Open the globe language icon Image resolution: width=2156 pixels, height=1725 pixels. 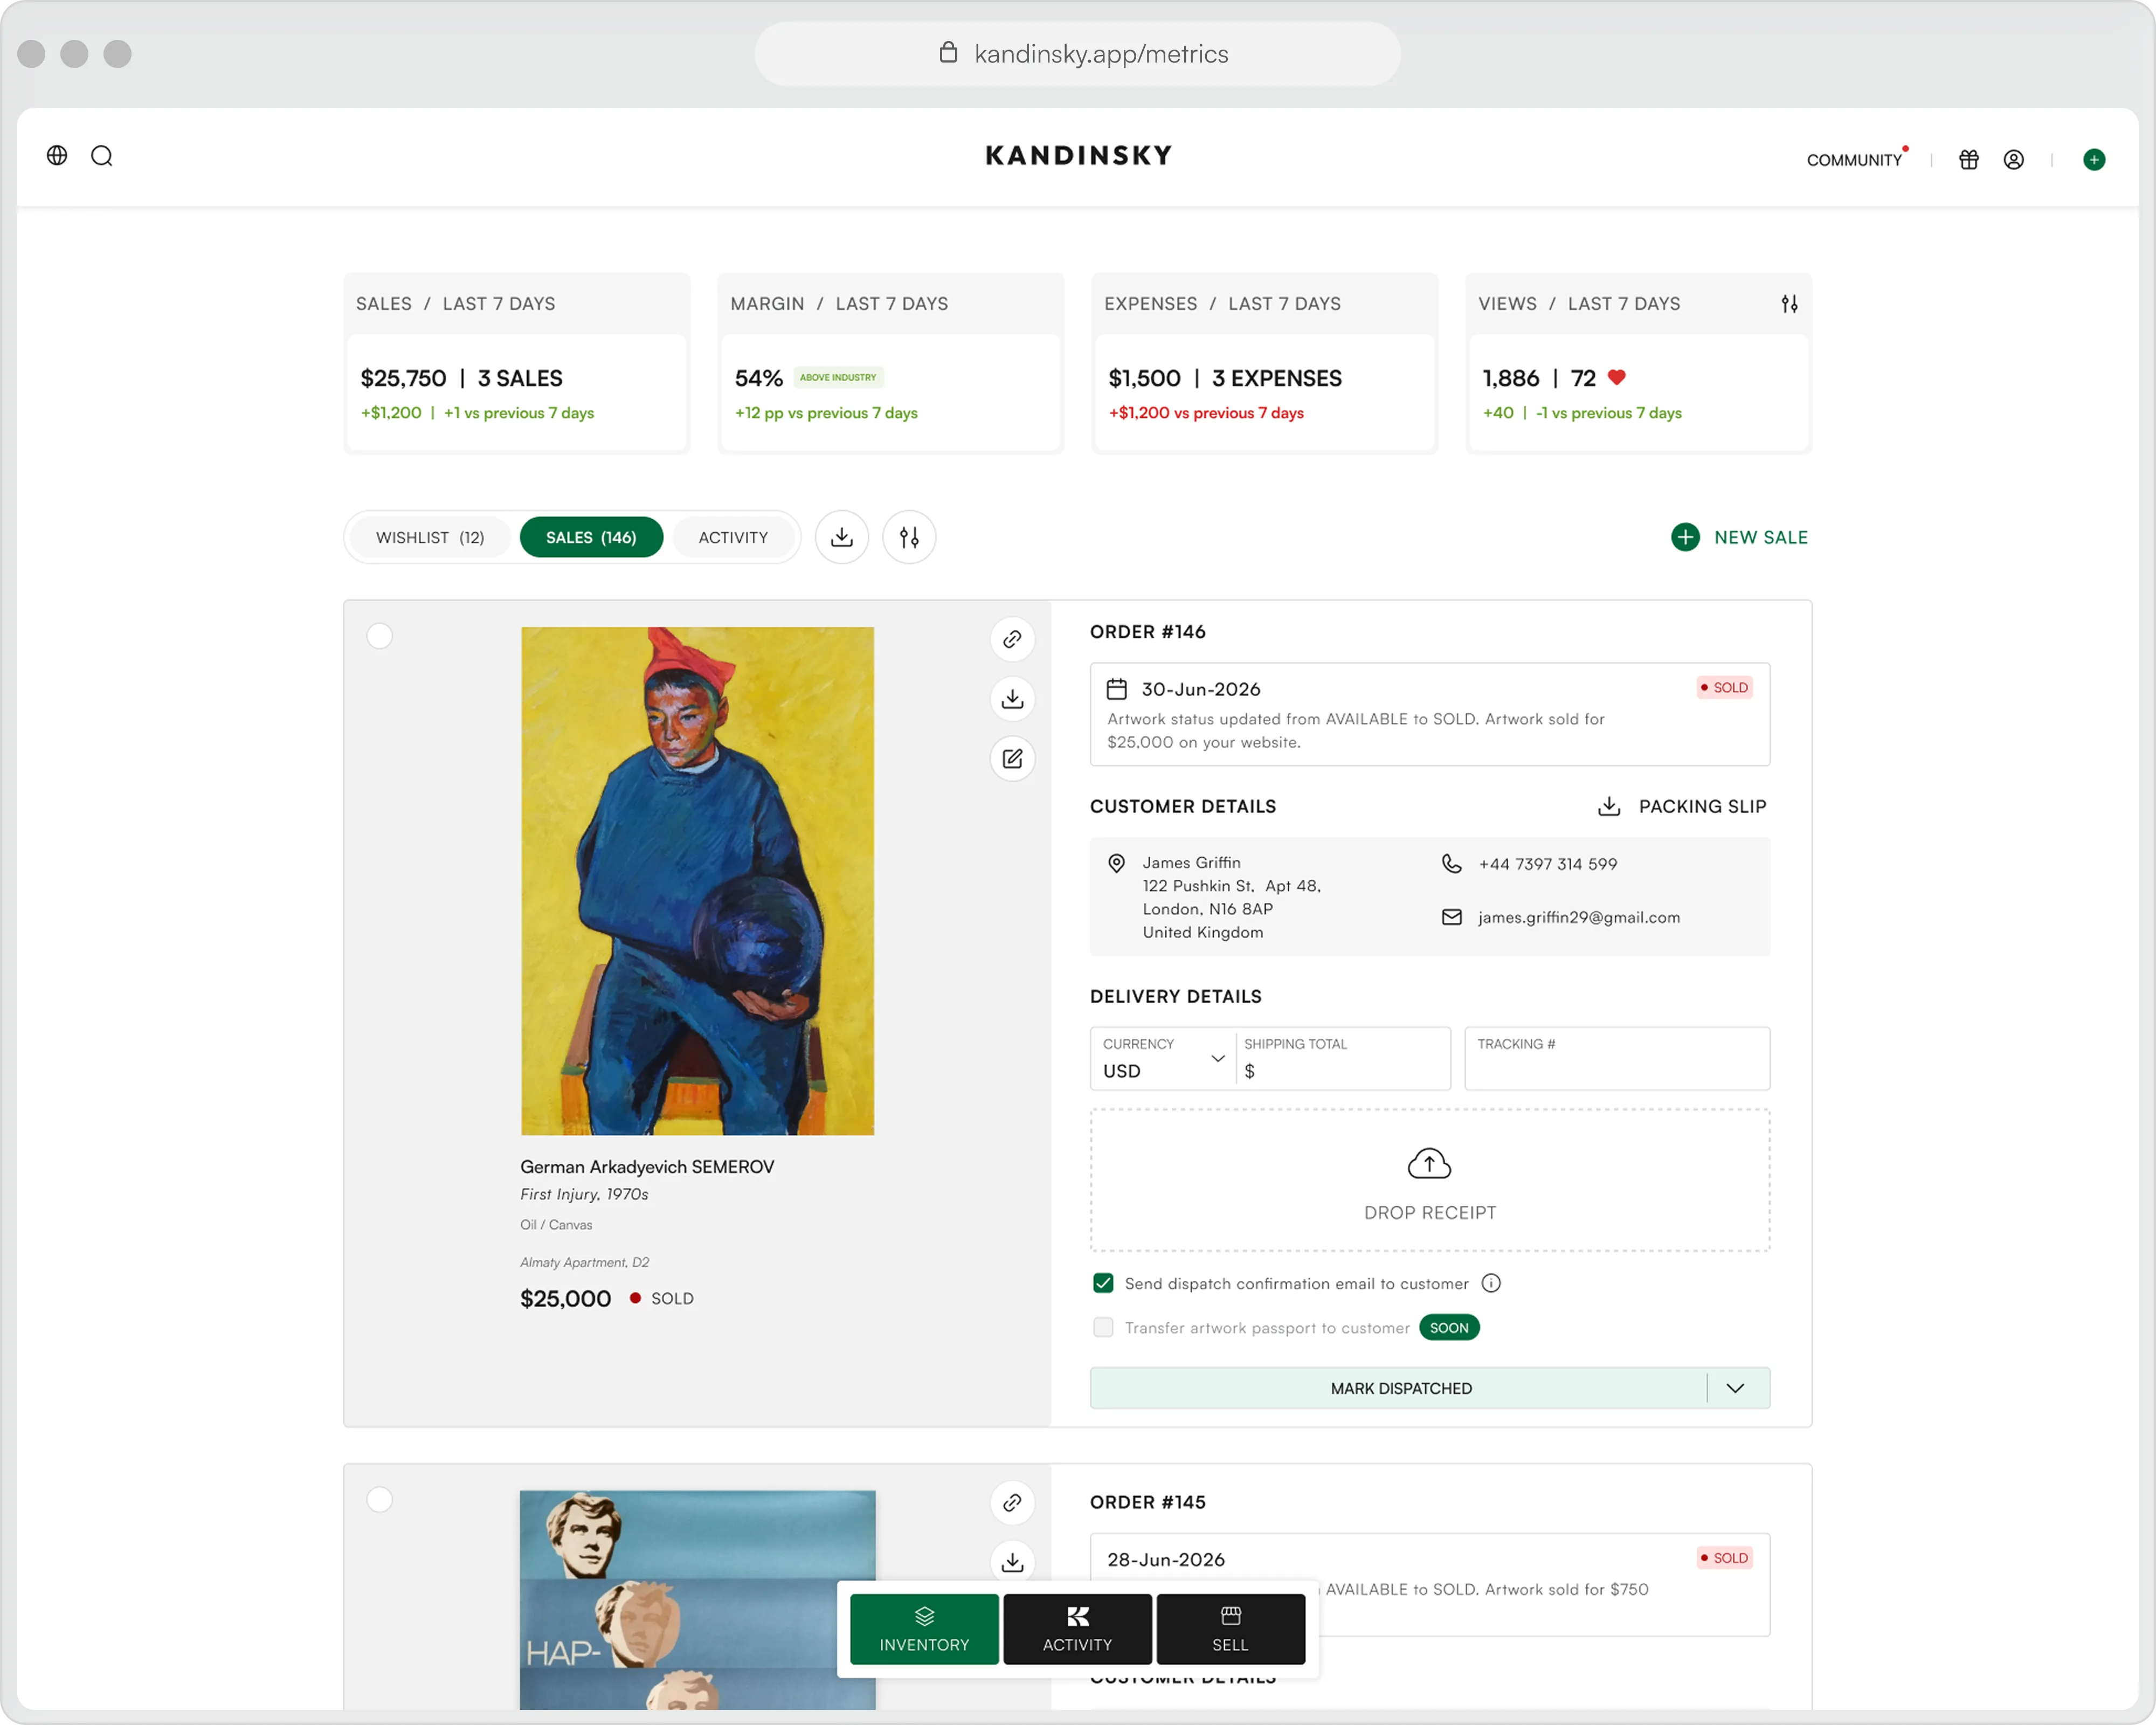point(57,155)
